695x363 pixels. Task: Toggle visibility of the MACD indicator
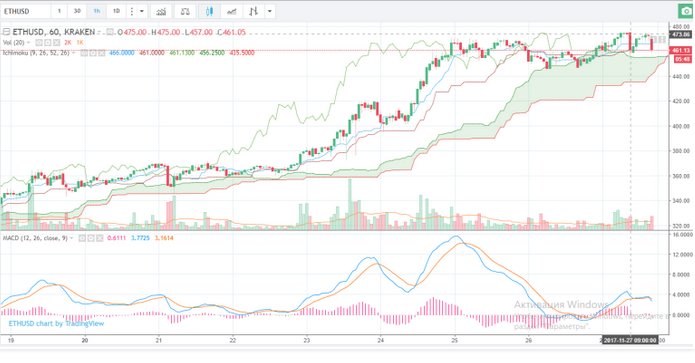[82, 238]
